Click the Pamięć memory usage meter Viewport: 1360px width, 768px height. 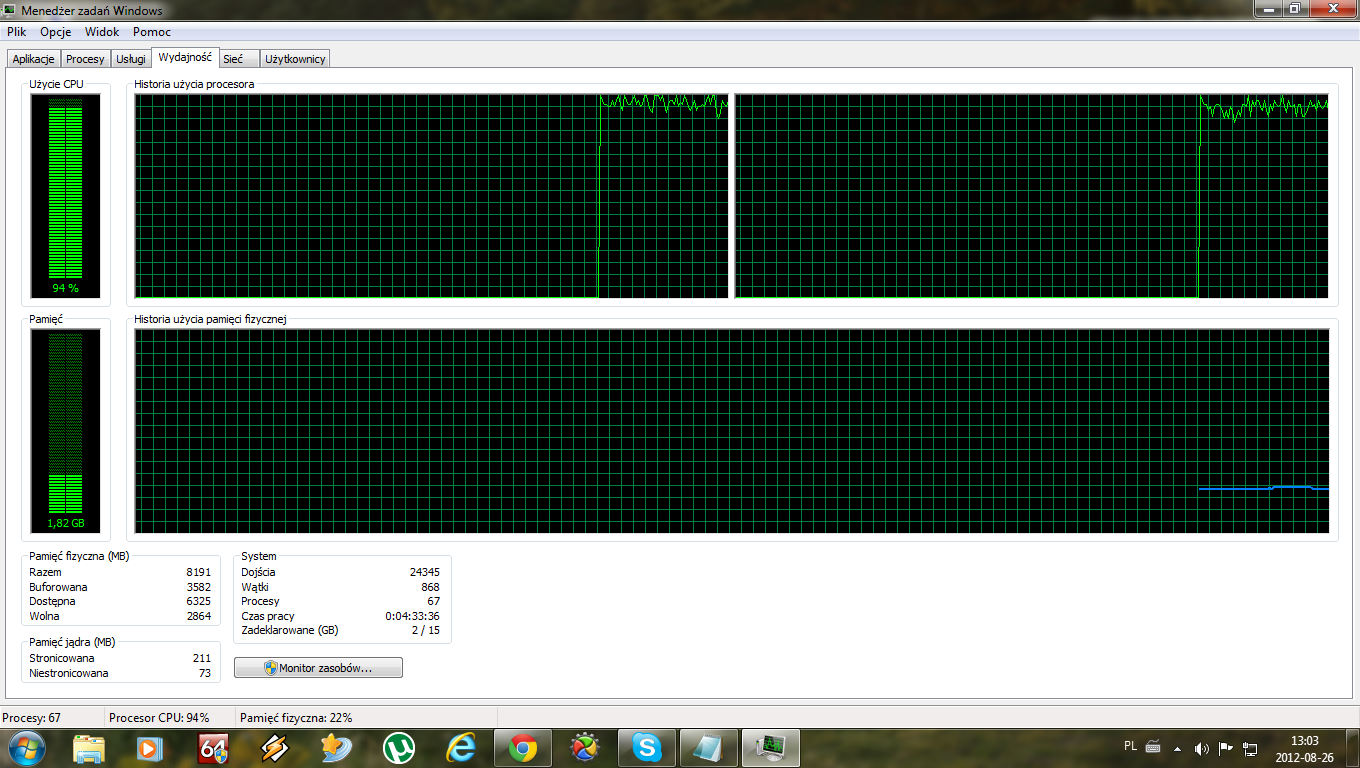pyautogui.click(x=66, y=431)
